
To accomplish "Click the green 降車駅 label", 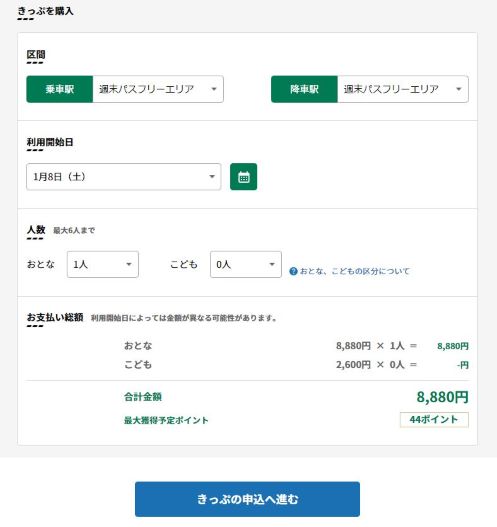I will (x=304, y=89).
